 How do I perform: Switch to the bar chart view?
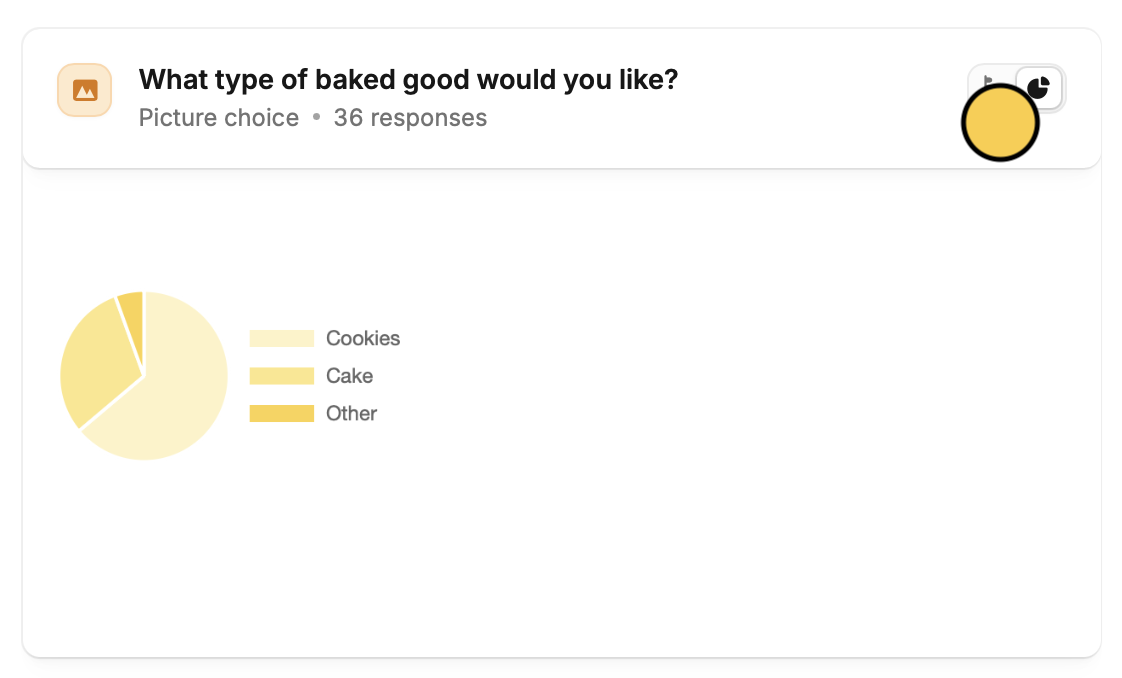989,82
